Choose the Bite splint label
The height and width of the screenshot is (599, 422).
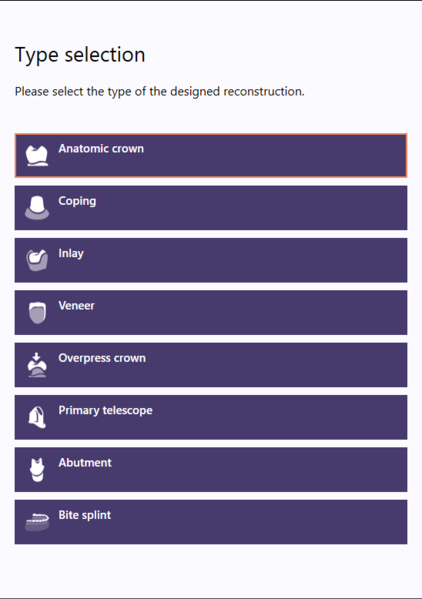point(85,515)
